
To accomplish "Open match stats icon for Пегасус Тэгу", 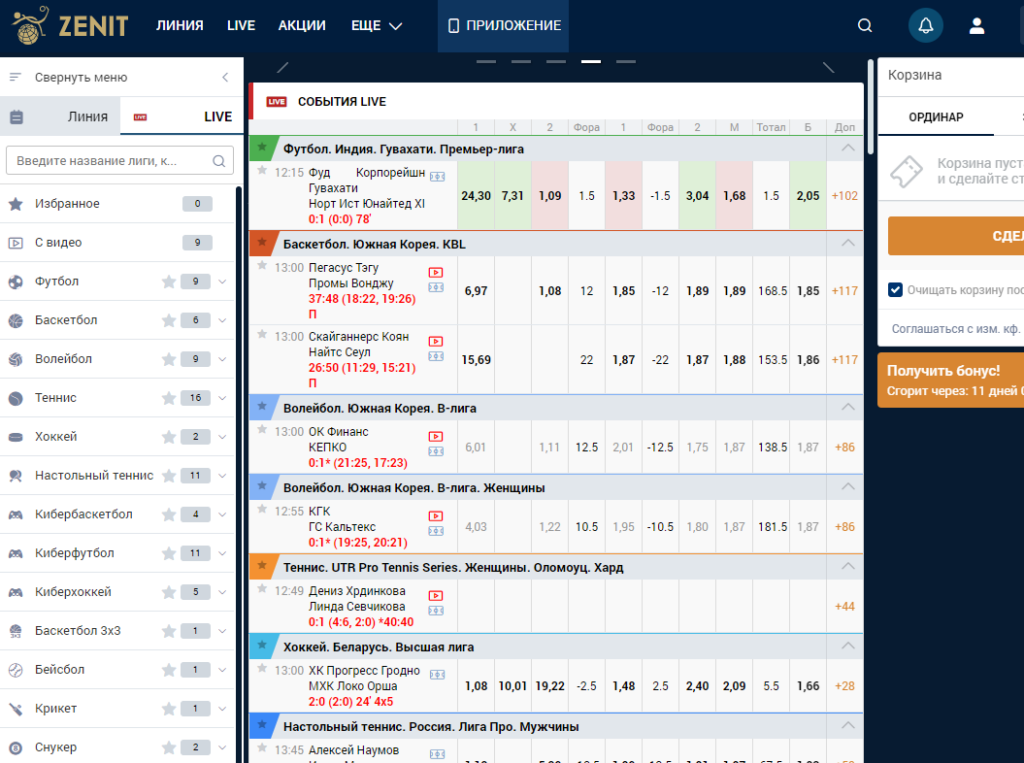I will pos(436,287).
